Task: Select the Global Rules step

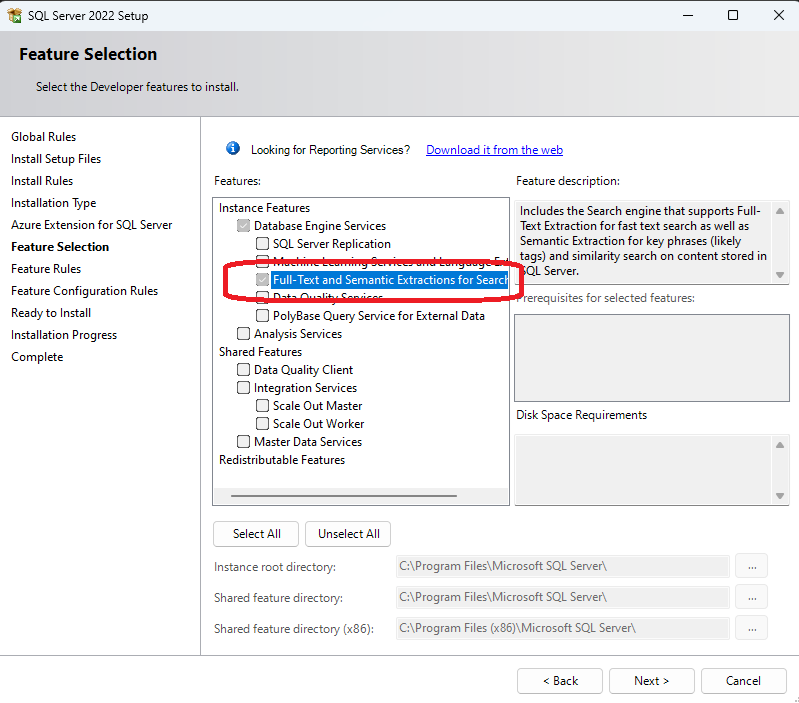Action: (43, 137)
